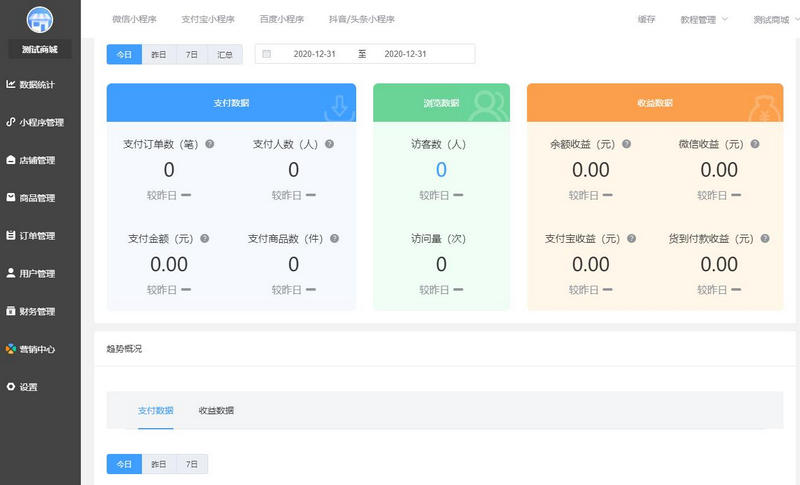The height and width of the screenshot is (485, 800).
Task: Click help icon beside 支付金额（元）
Action: [x=205, y=238]
